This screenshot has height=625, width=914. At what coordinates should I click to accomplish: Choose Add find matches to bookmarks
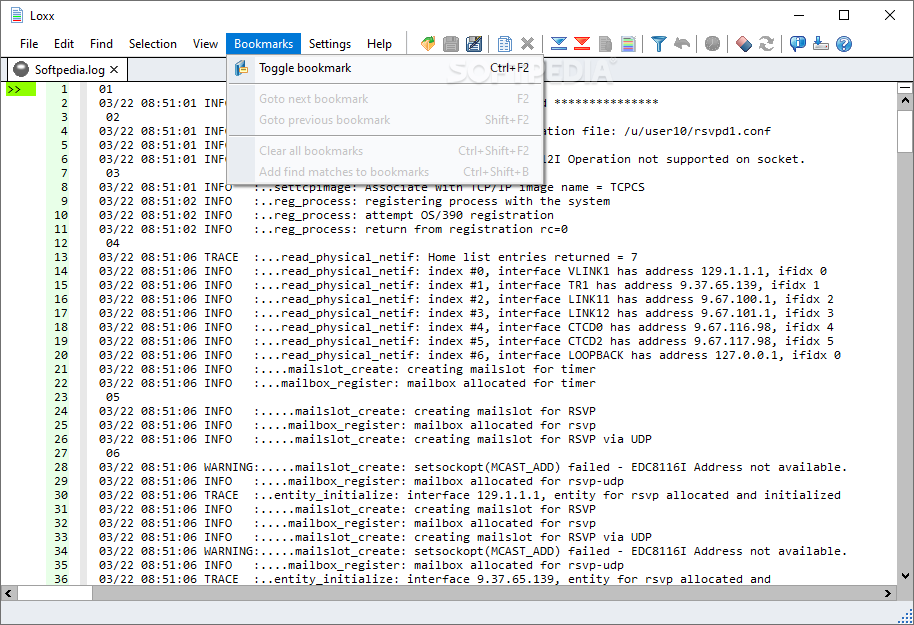pos(385,172)
